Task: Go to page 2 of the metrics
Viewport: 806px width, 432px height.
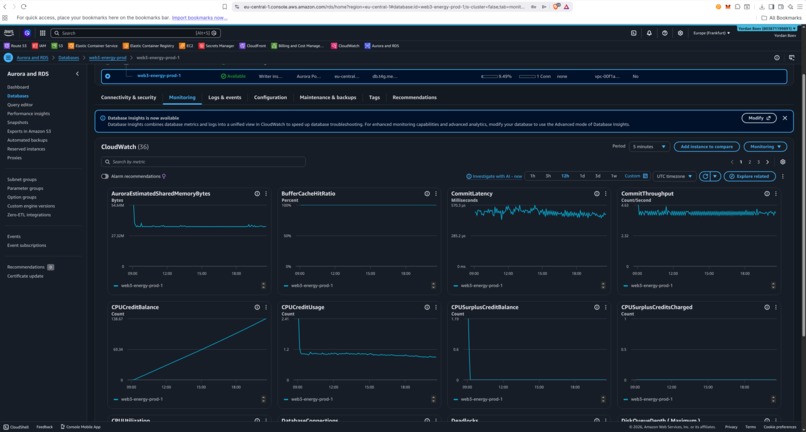Action: coord(749,161)
